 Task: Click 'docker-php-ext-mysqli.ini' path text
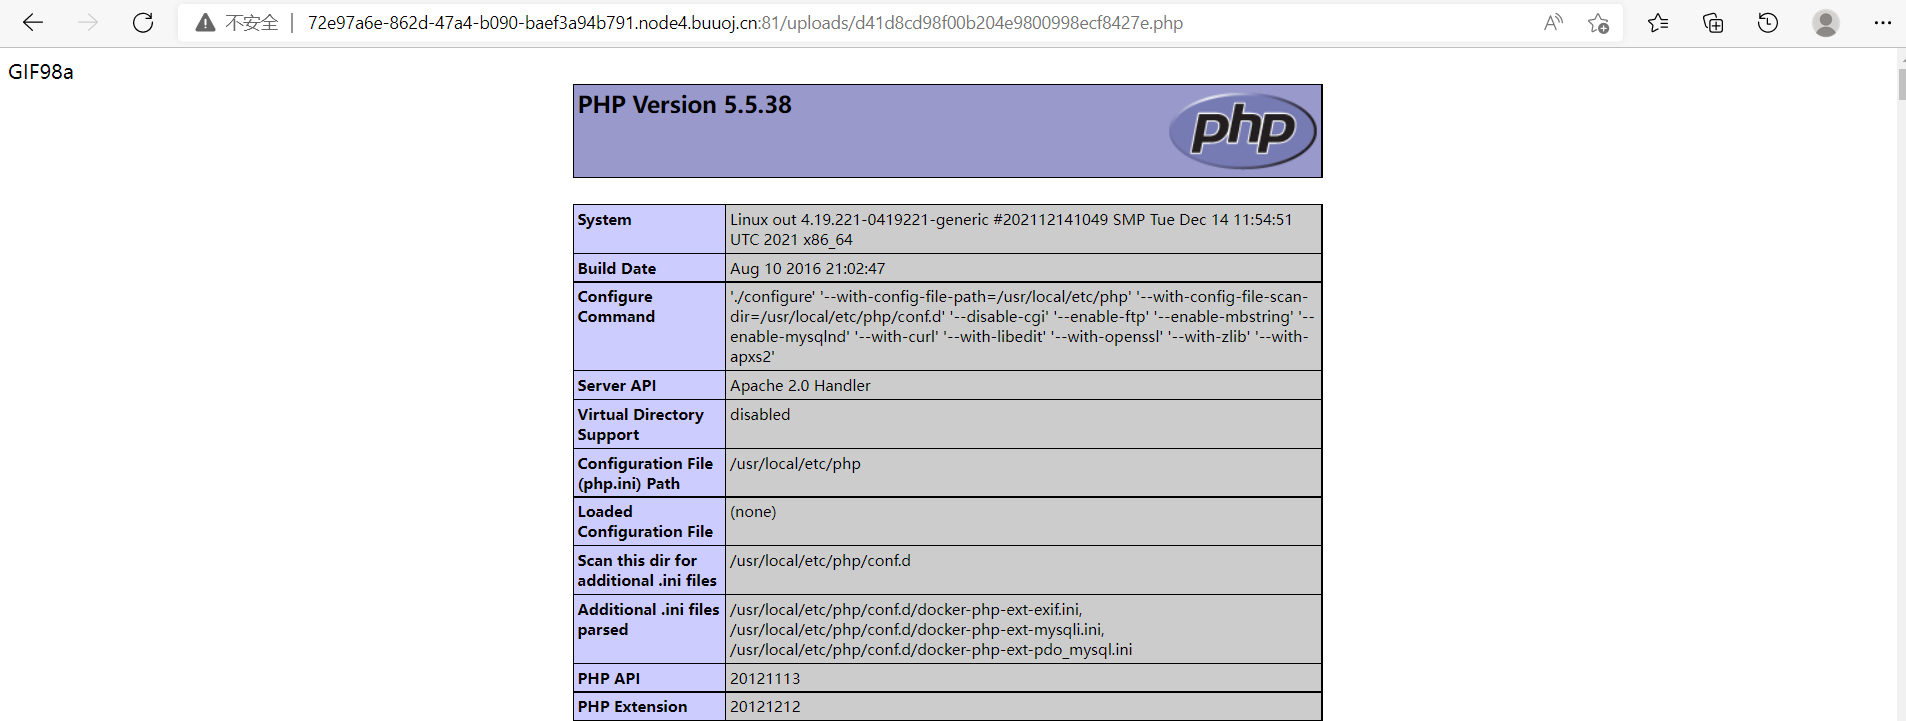tap(917, 629)
